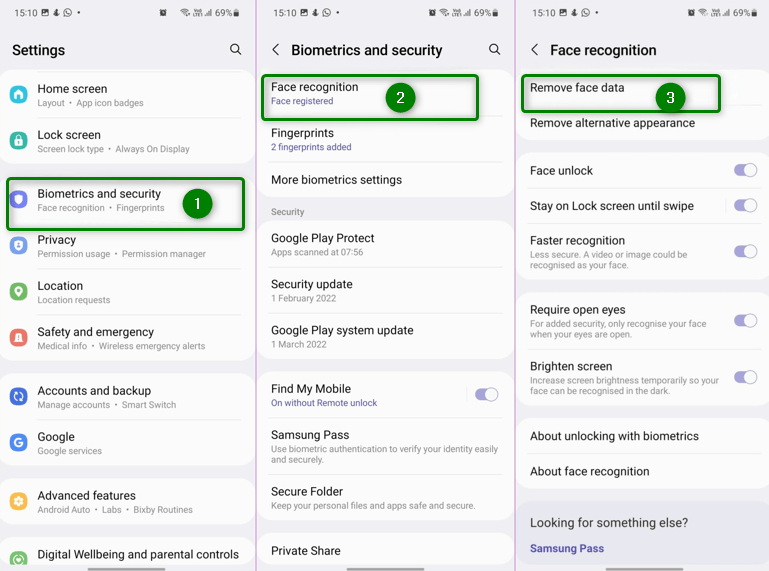Tap the Safety and emergency icon

[x=19, y=338]
